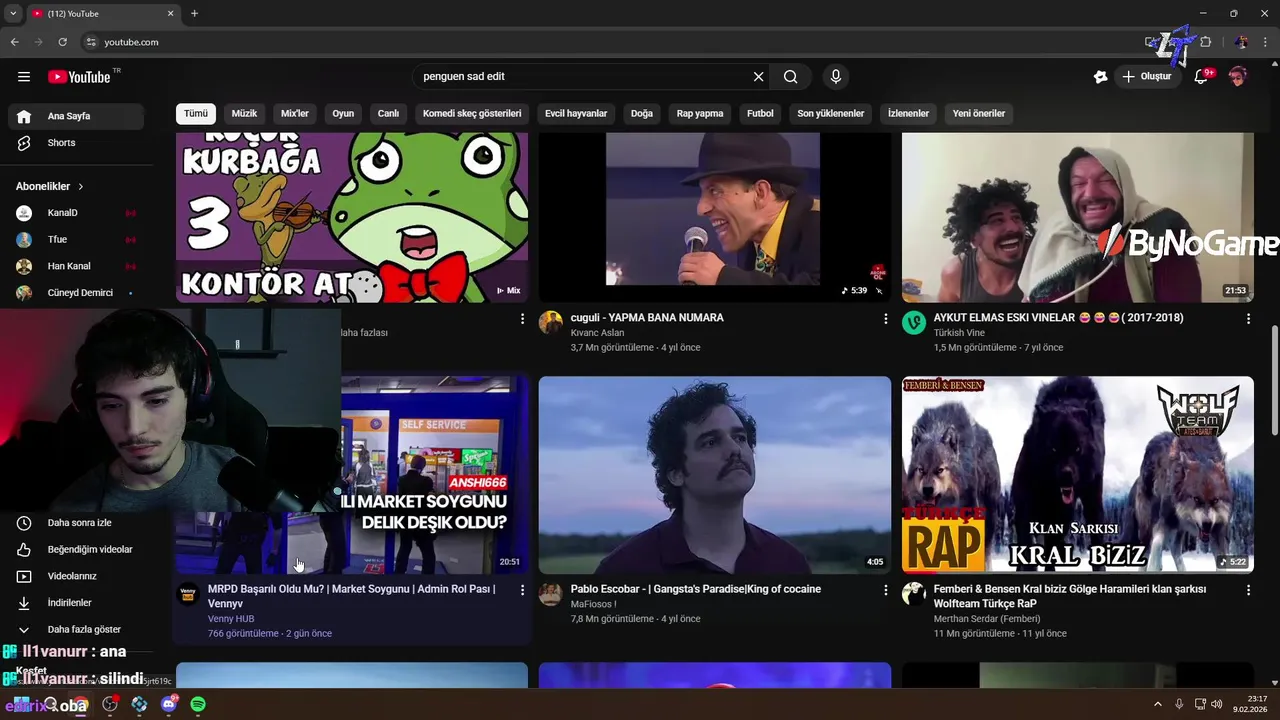Go back with Chrome back arrow
The image size is (1280, 720).
point(14,42)
